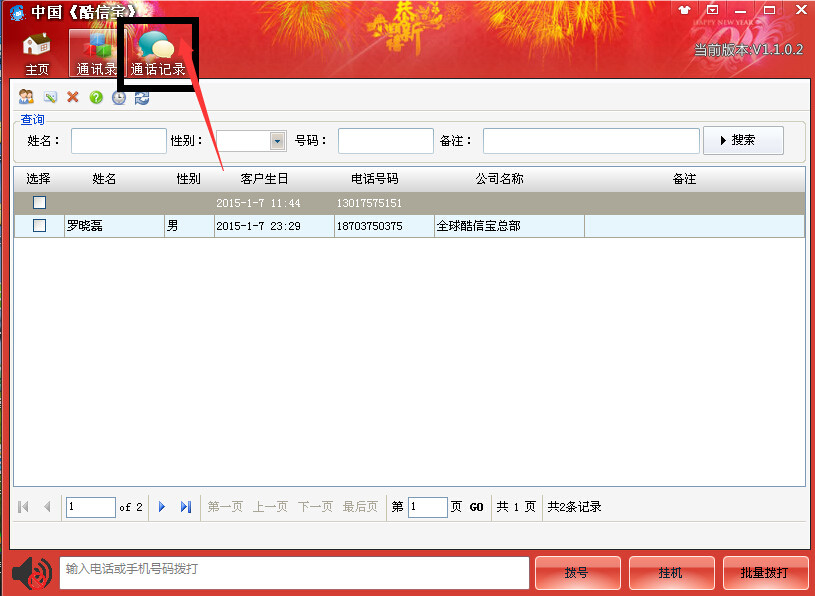Viewport: 815px width, 596px height.
Task: Check the box for 罗晓磊 row
Action: pos(40,225)
